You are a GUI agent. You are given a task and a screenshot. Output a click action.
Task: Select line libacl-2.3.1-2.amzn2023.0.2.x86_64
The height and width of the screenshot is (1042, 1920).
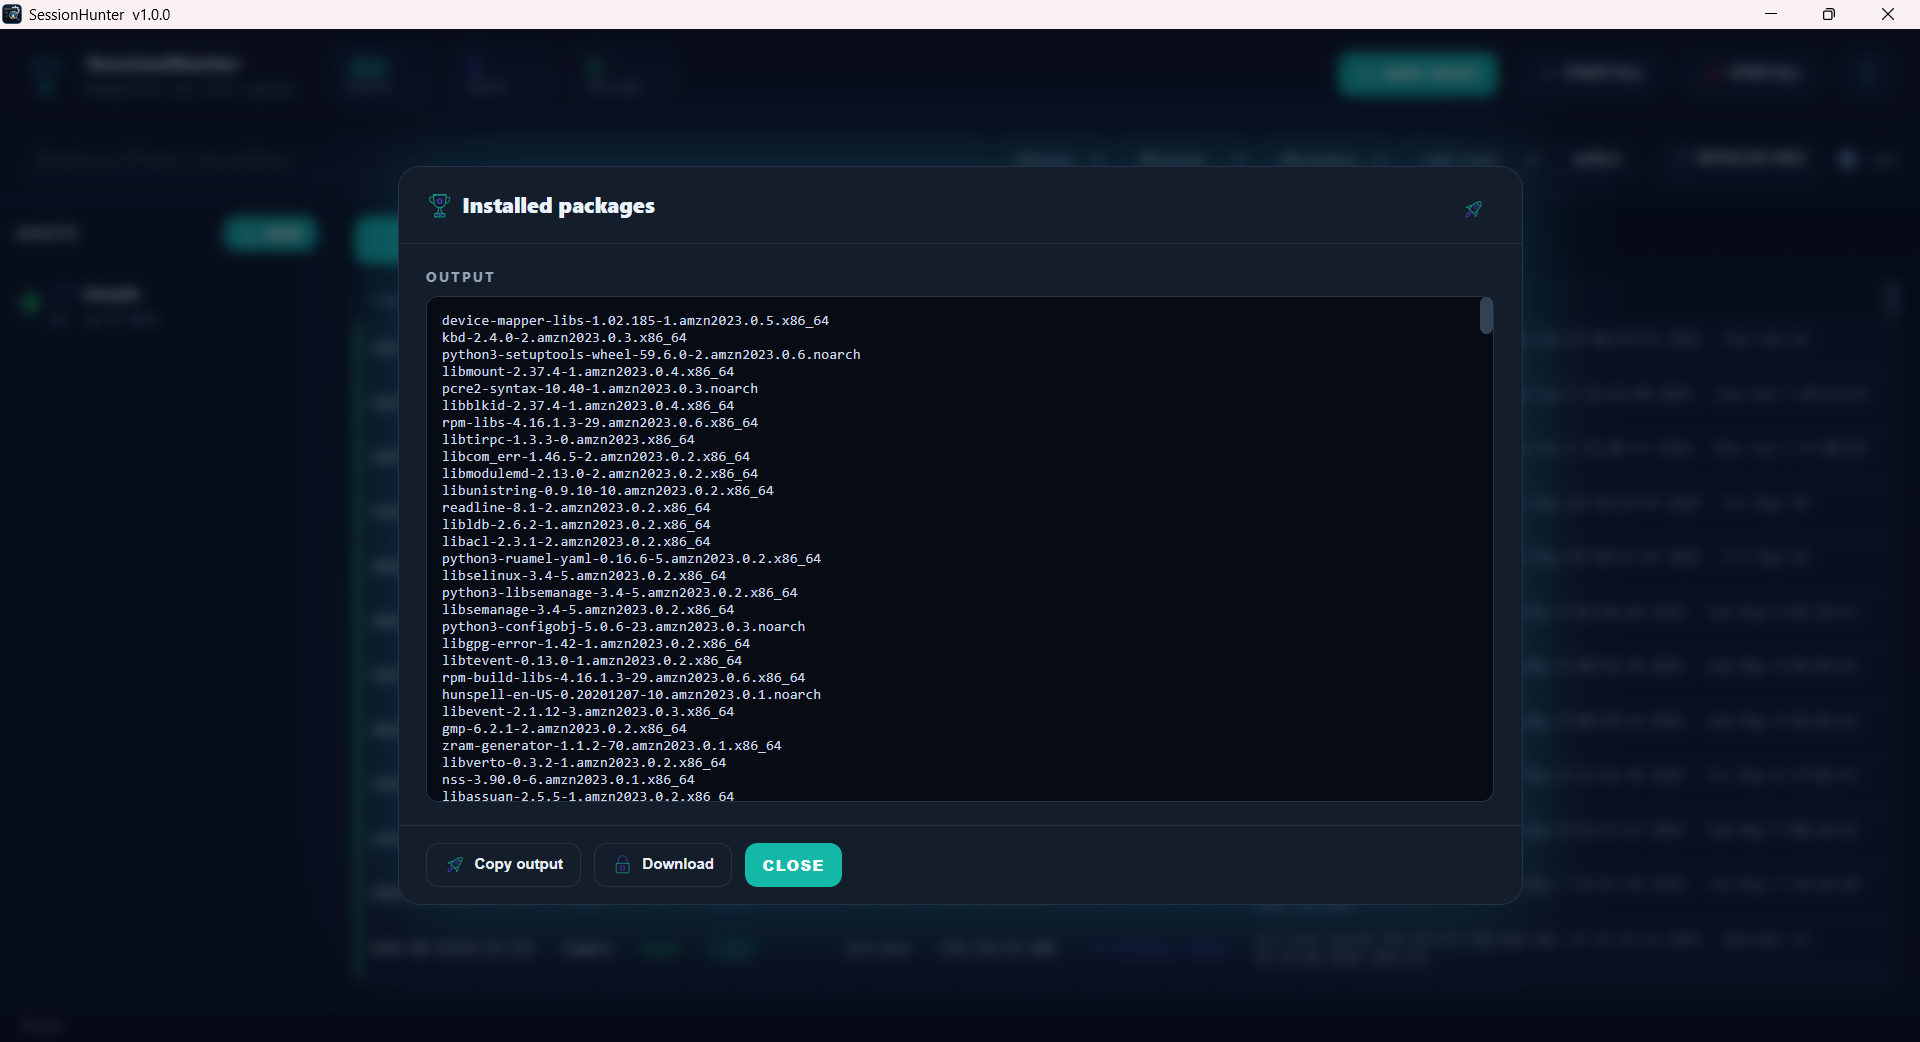click(576, 542)
